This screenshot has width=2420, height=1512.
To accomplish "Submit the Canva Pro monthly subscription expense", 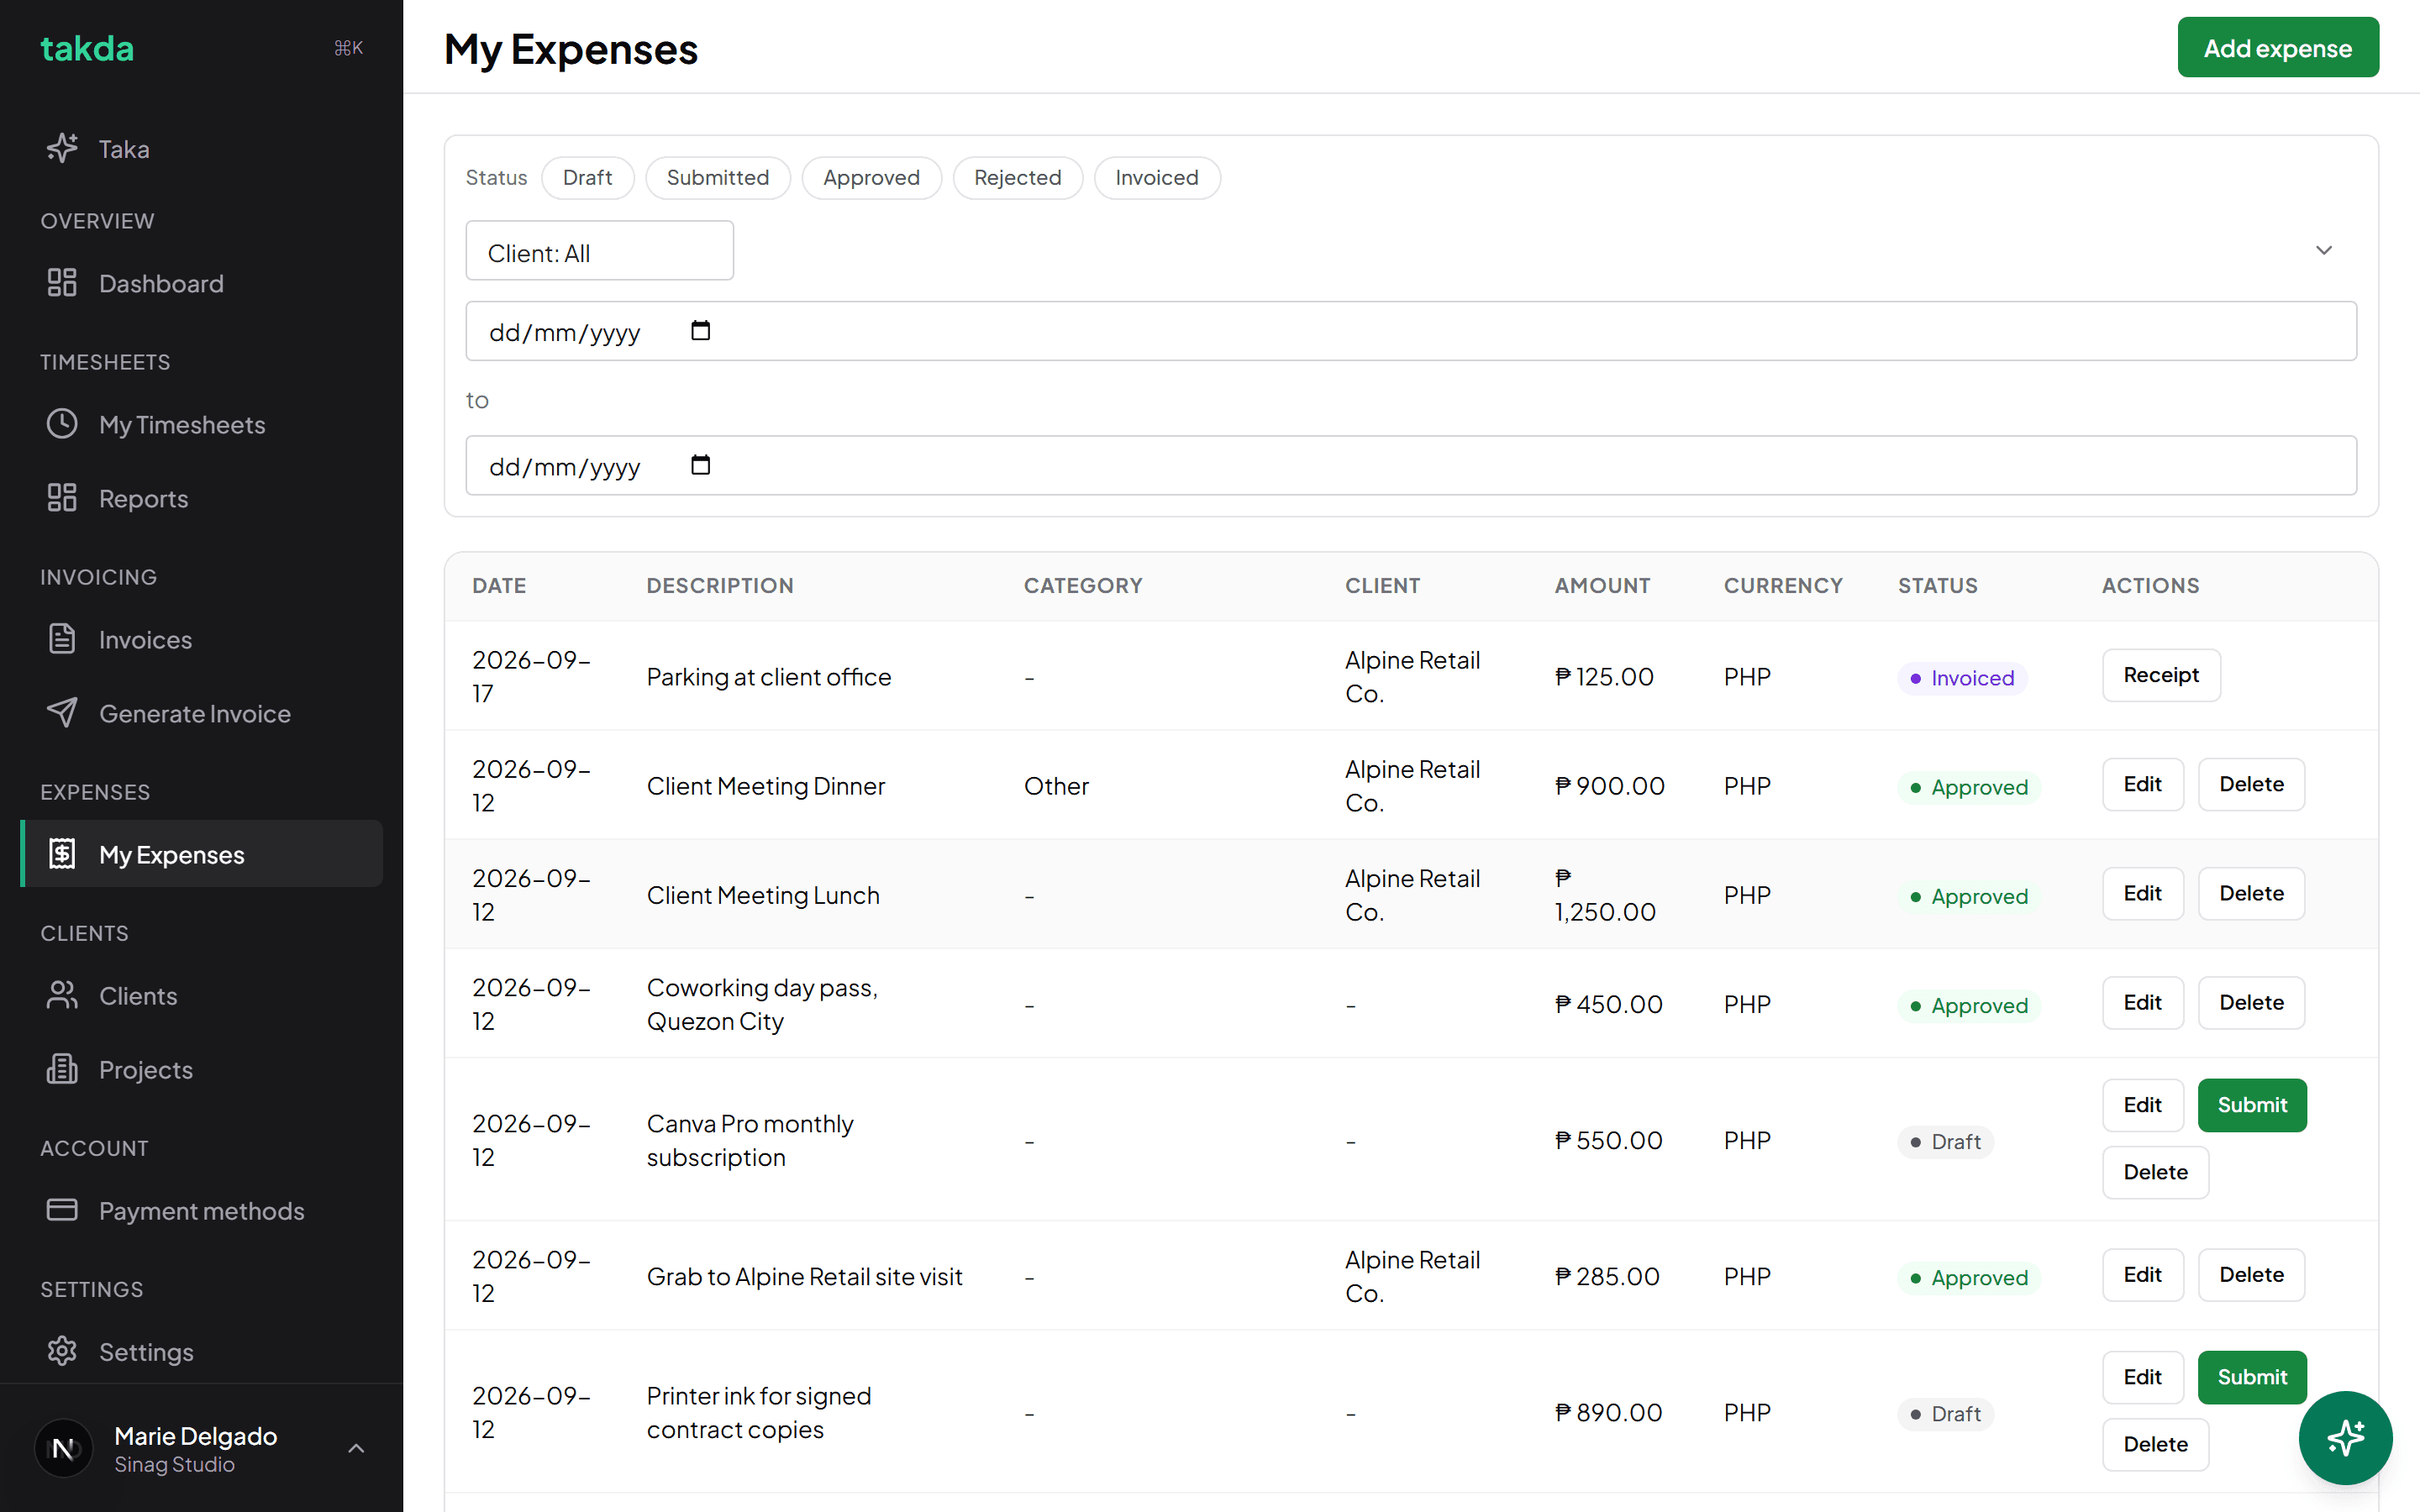I will (2252, 1105).
